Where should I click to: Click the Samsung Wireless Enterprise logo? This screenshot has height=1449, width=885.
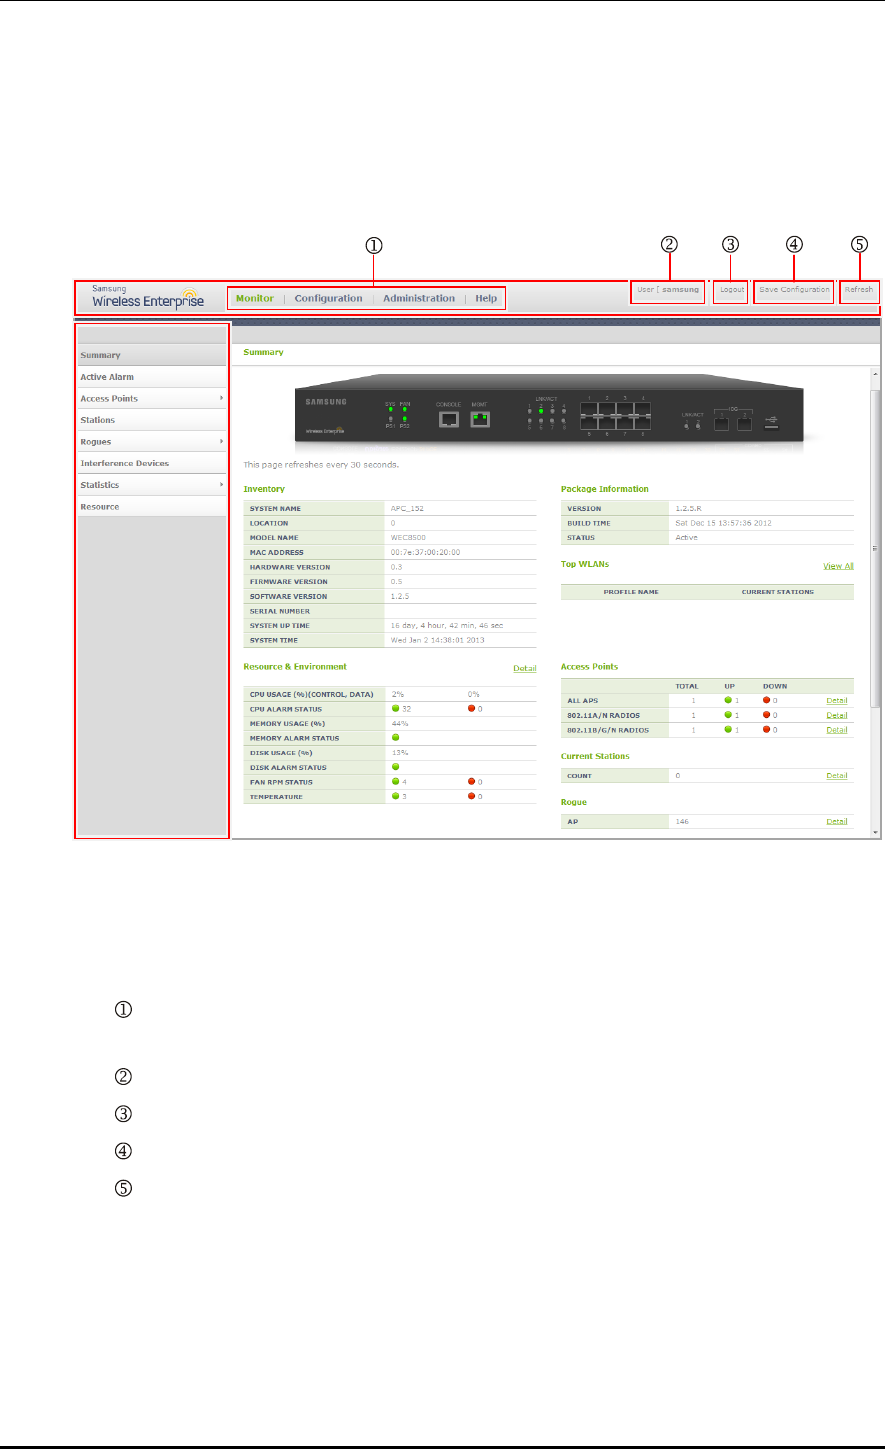coord(148,296)
